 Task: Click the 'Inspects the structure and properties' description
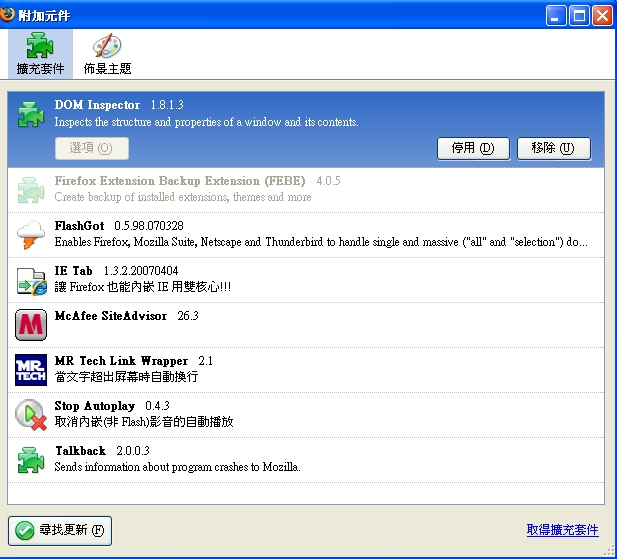click(206, 122)
